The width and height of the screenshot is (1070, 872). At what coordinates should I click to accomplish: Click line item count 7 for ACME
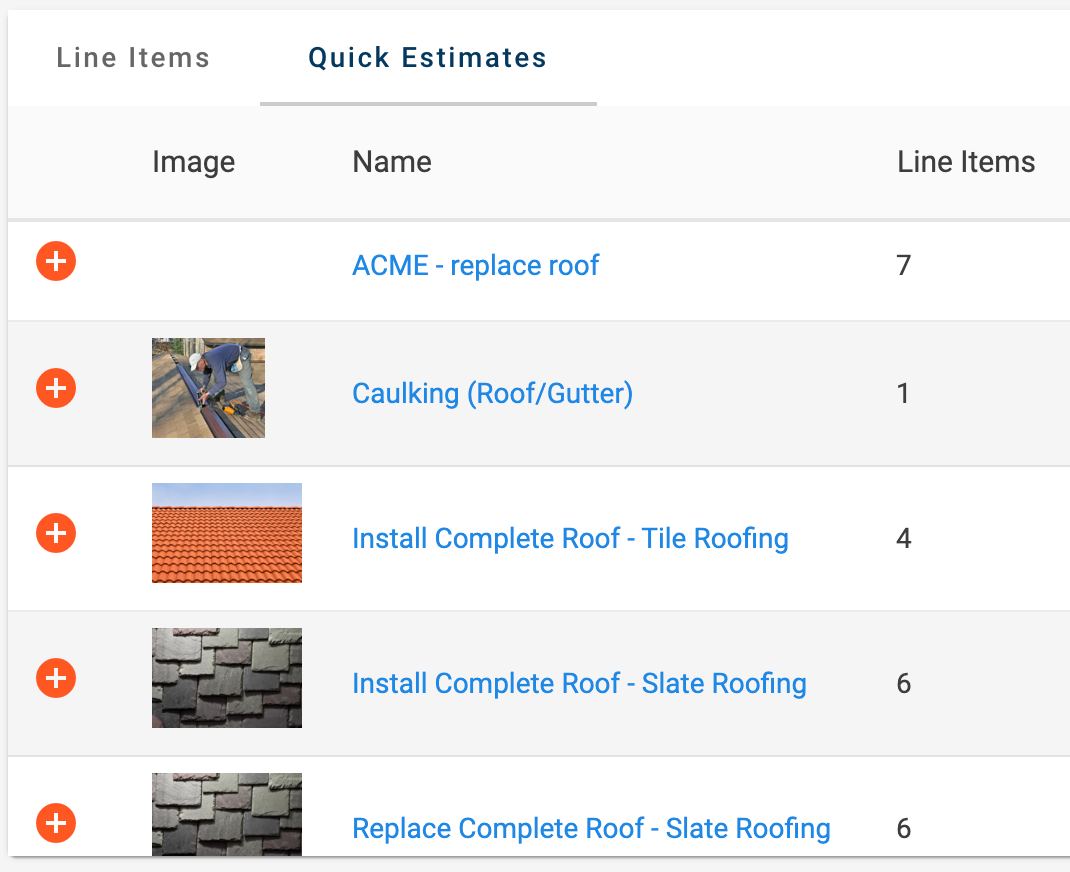[904, 266]
